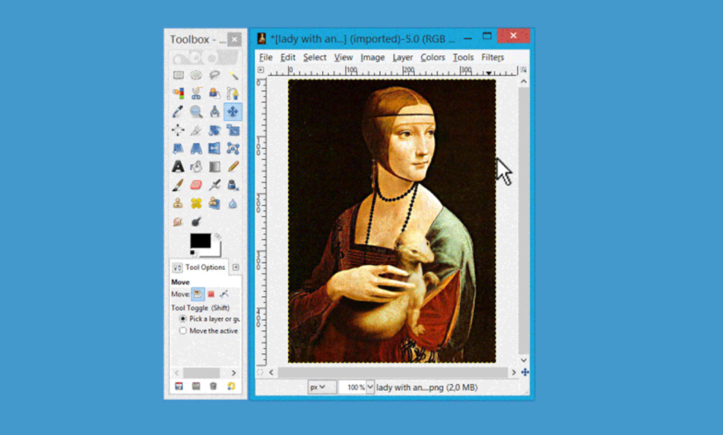723x435 pixels.
Task: Select the Flip tool
Action: (214, 149)
